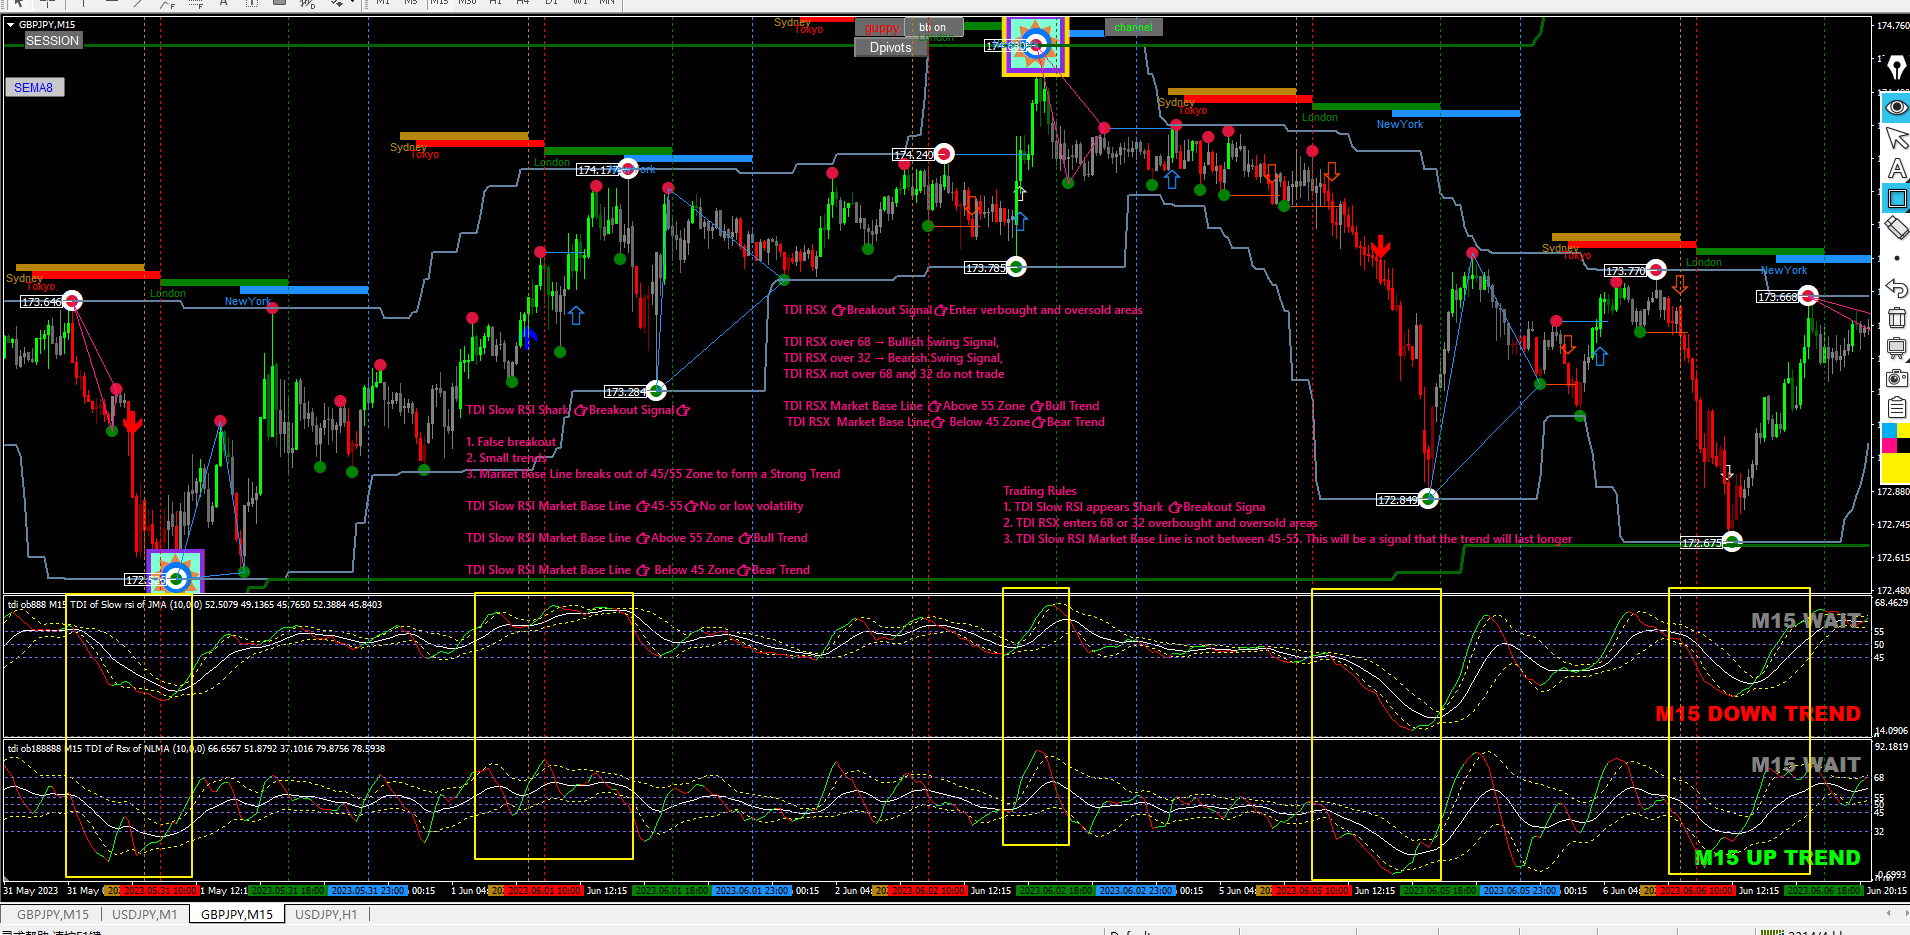Click the 2023.05.31 18:00 time marker
Viewport: 1910px width, 935px height.
(286, 890)
